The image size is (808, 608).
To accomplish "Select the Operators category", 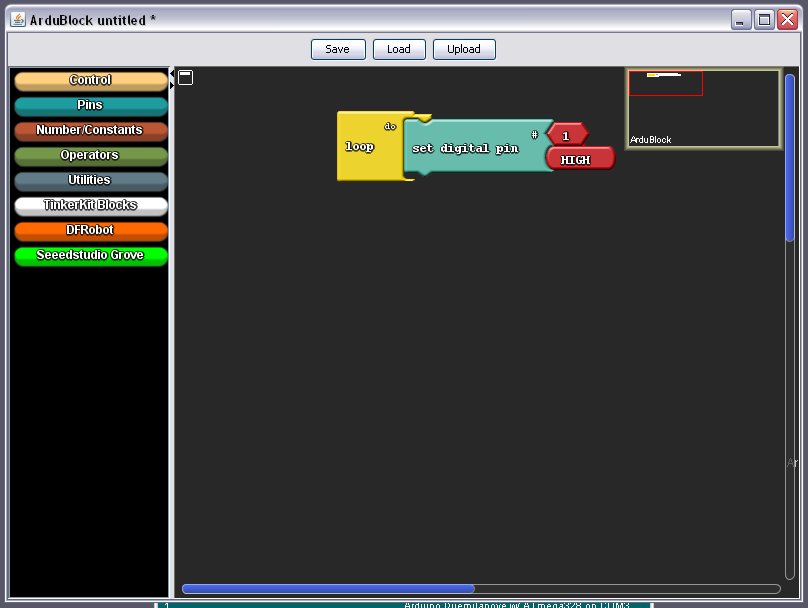I will (90, 156).
